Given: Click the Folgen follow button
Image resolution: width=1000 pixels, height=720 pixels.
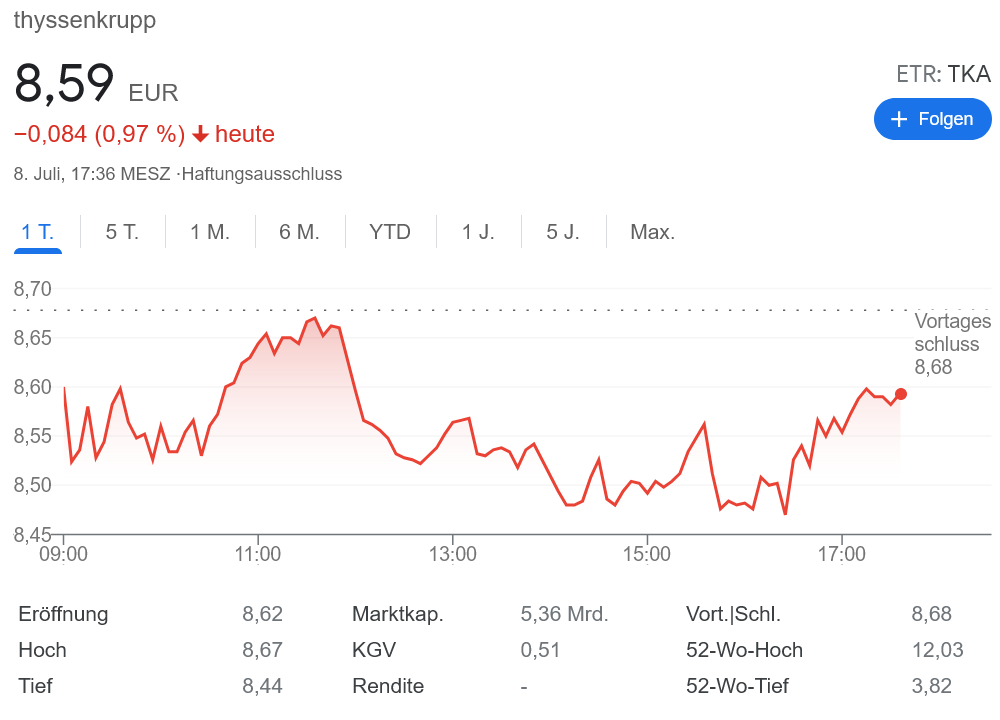Looking at the screenshot, I should coord(932,119).
